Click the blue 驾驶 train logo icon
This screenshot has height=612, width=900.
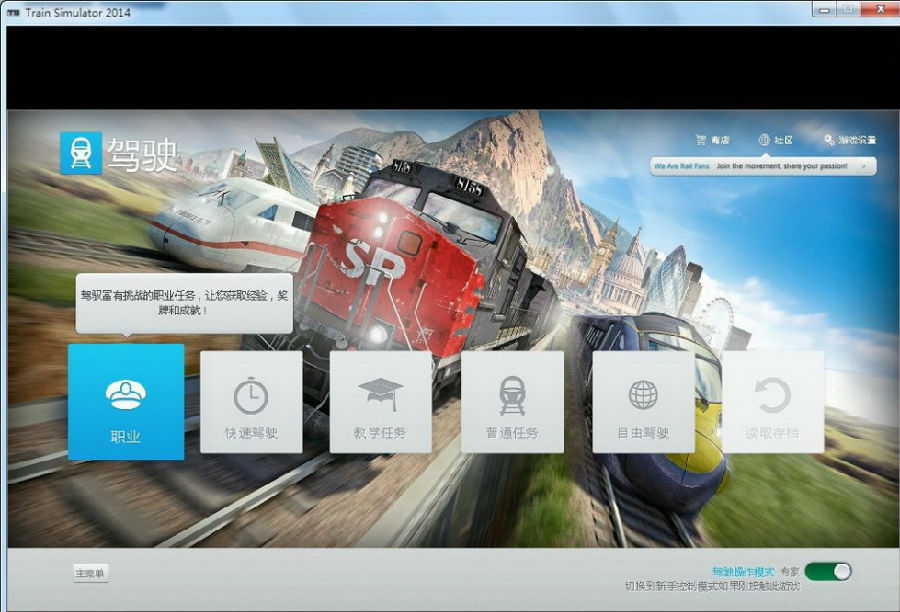[x=81, y=153]
